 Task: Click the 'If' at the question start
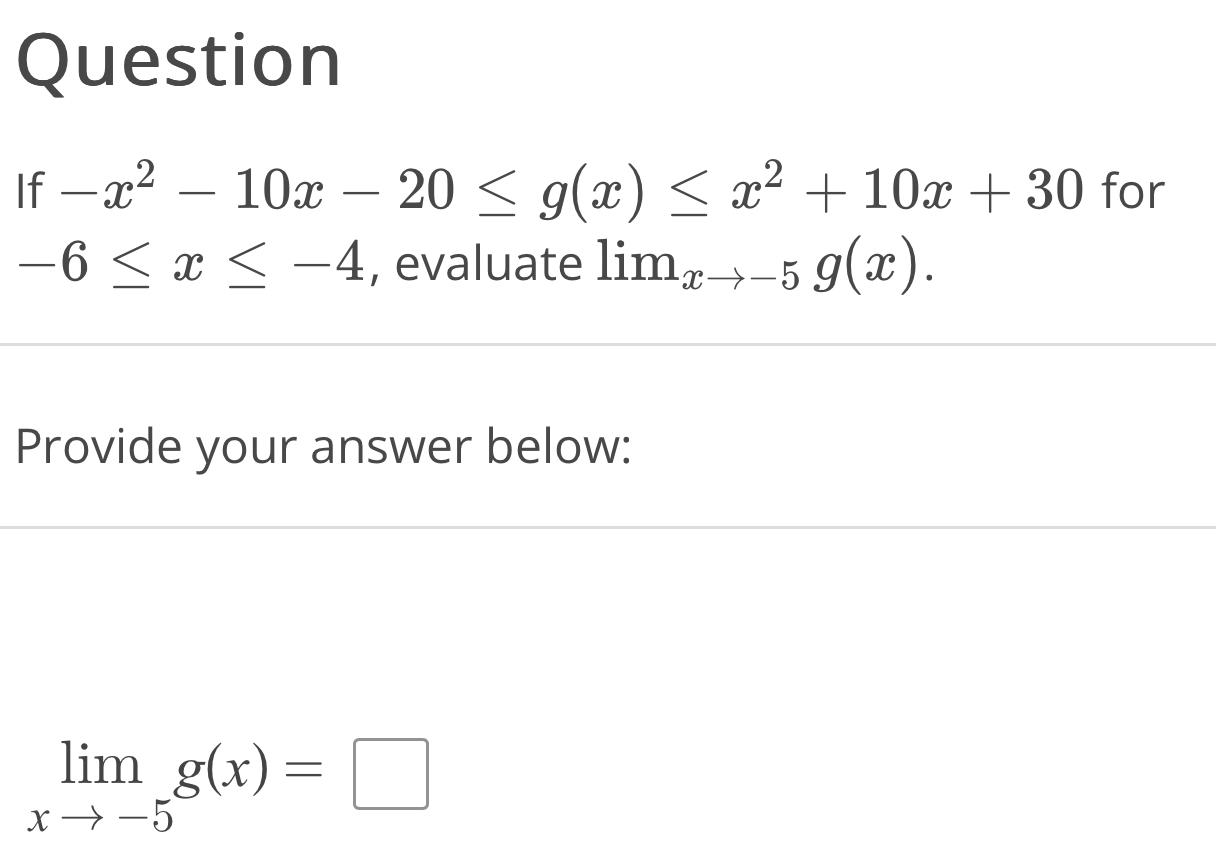click(32, 188)
